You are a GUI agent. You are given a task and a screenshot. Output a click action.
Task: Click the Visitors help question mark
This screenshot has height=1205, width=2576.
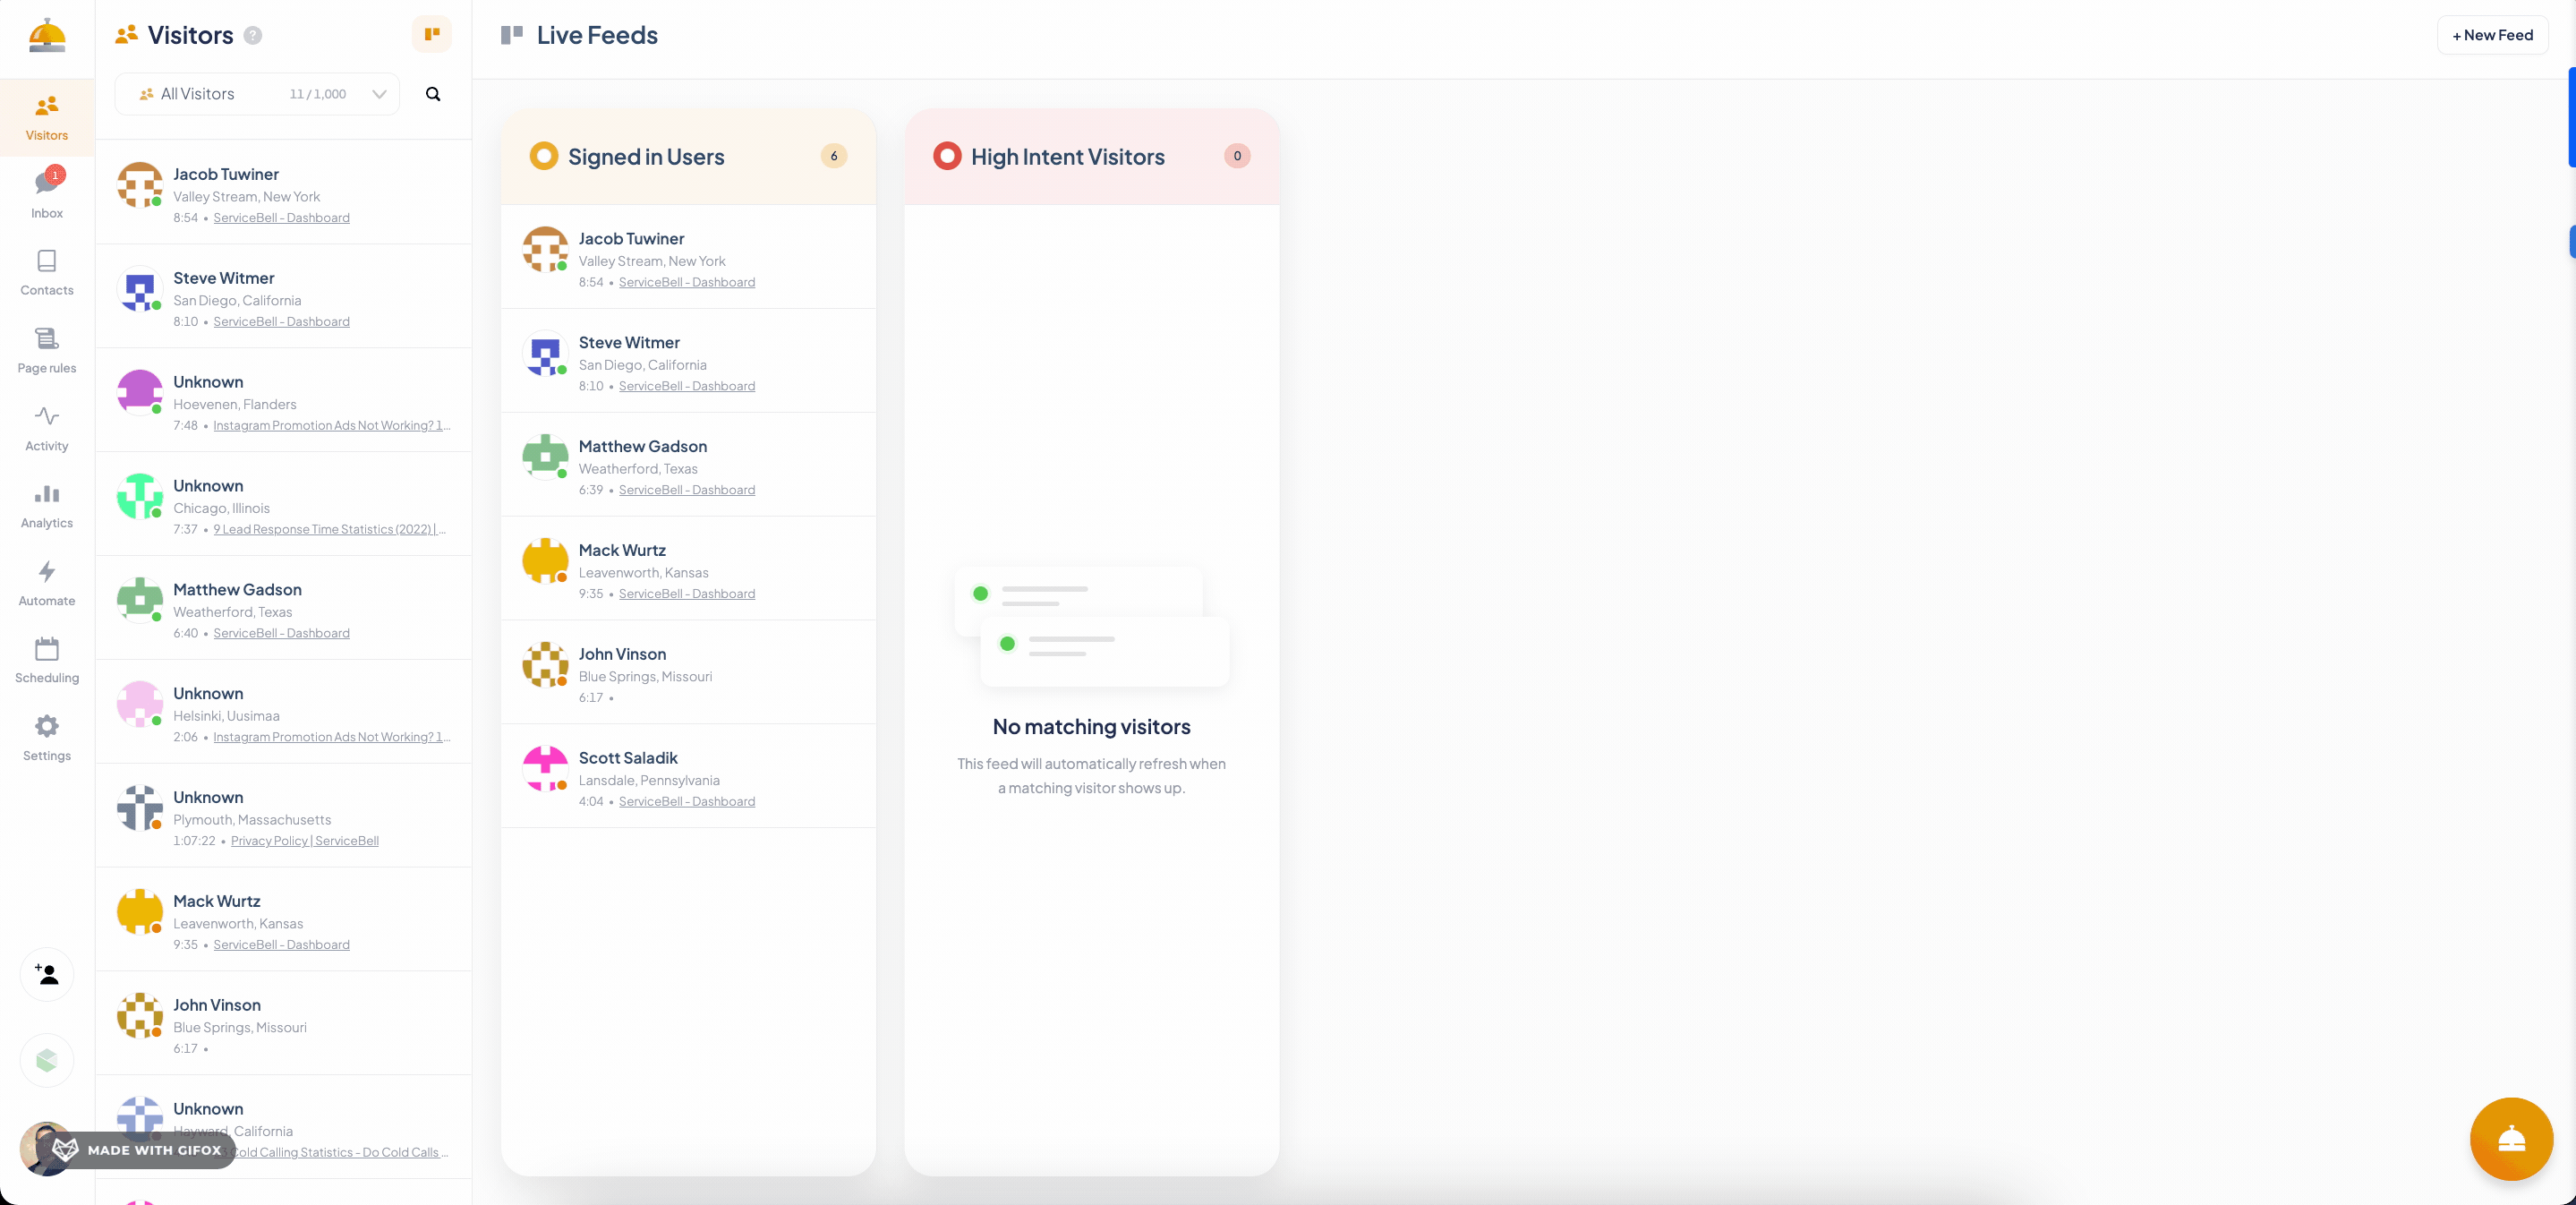click(253, 35)
